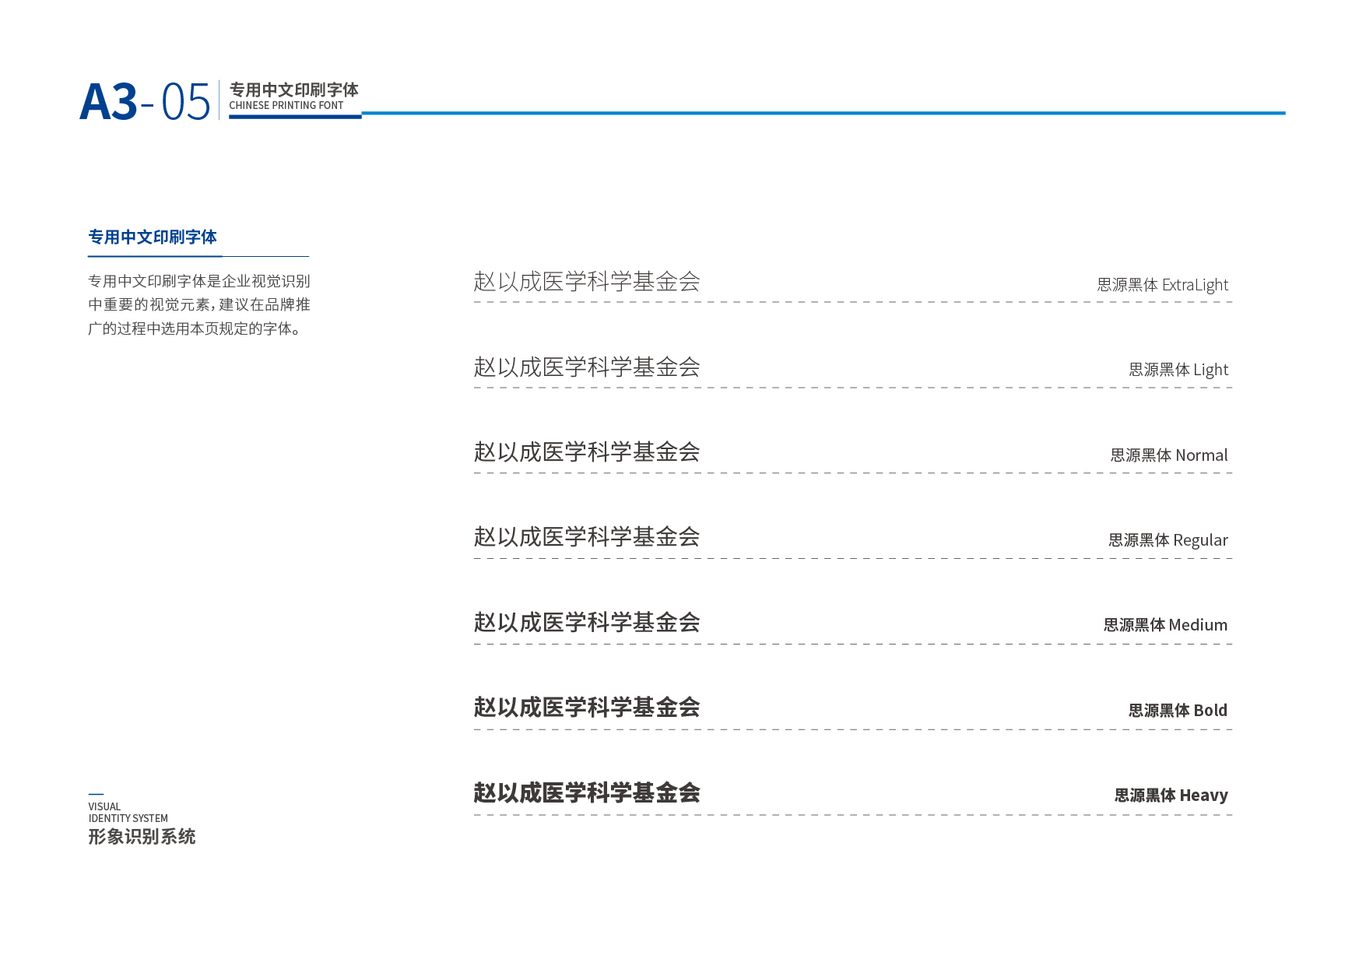Click the label 思源黑体 Bold
The width and height of the screenshot is (1366, 966).
pyautogui.click(x=1178, y=710)
